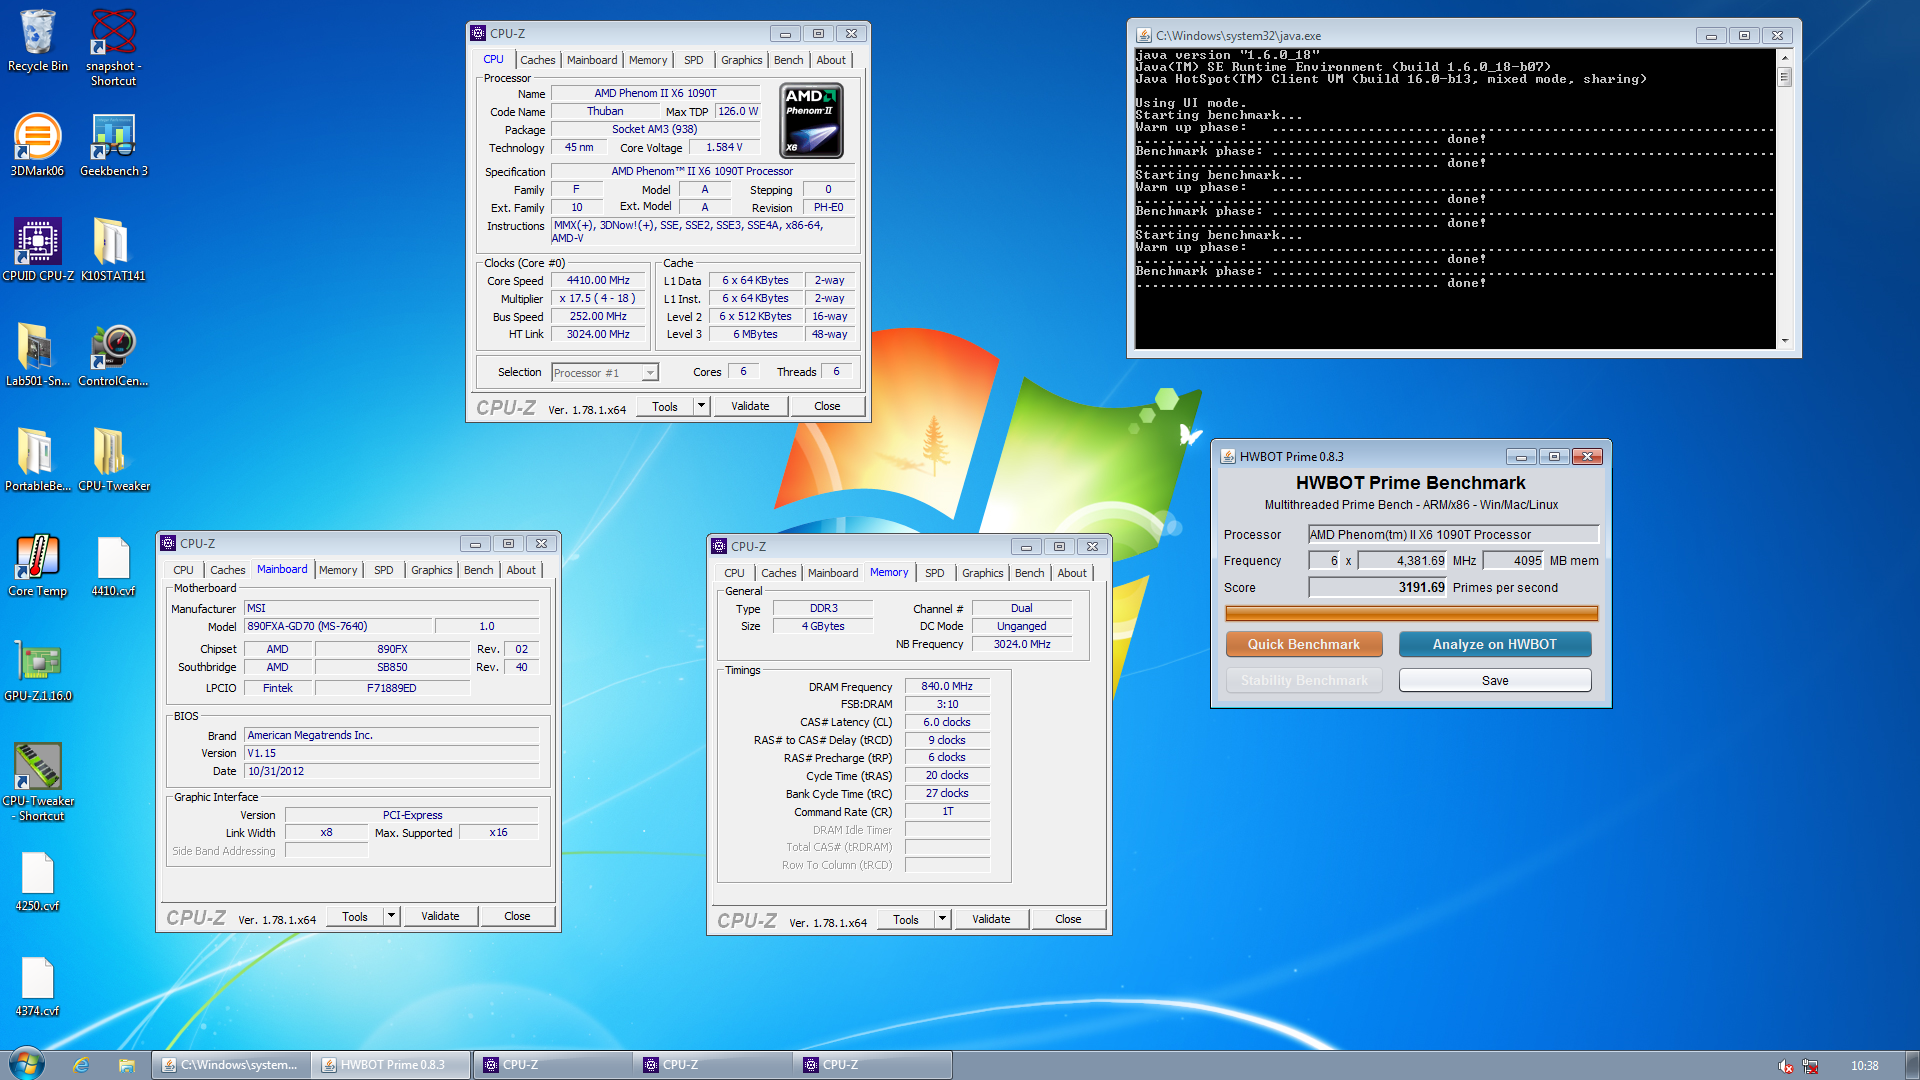Expand Tools dropdown arrow in Mainboard window

click(391, 916)
